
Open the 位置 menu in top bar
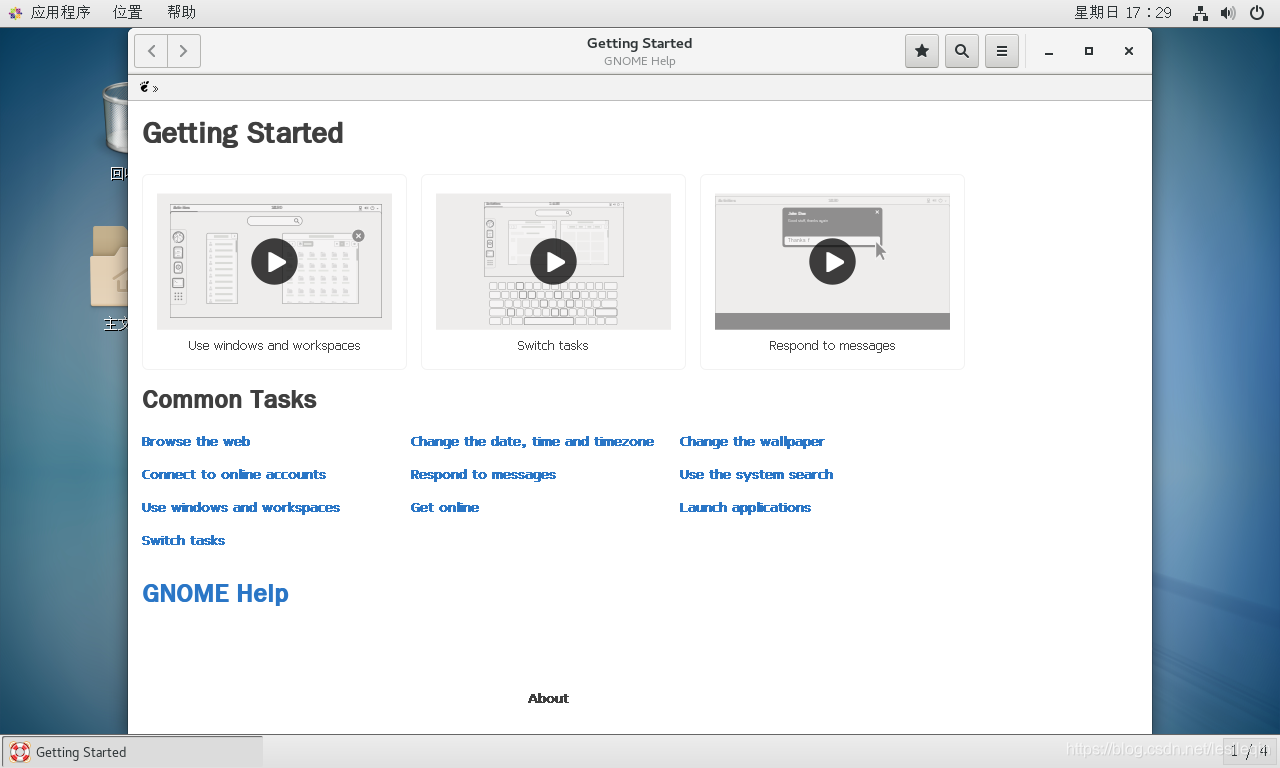click(x=127, y=13)
